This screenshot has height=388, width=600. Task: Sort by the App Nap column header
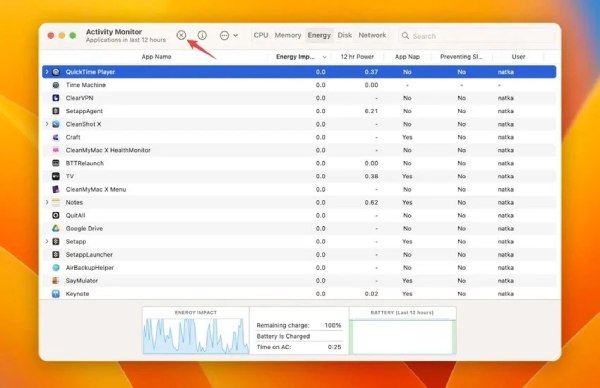(407, 57)
